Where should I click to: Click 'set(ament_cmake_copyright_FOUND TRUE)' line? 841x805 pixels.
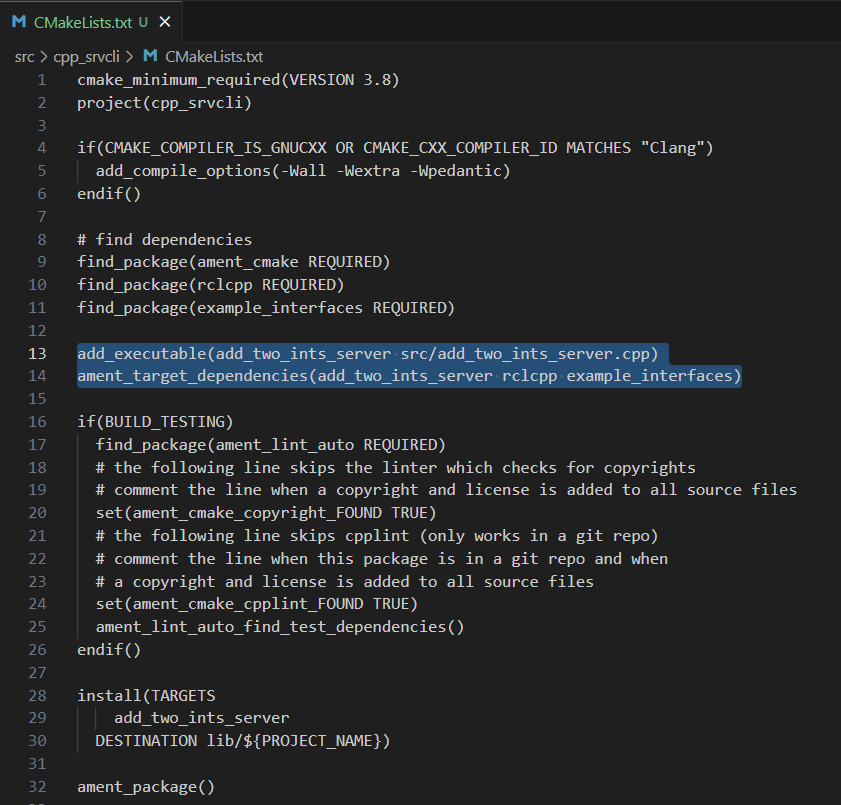click(x=265, y=513)
